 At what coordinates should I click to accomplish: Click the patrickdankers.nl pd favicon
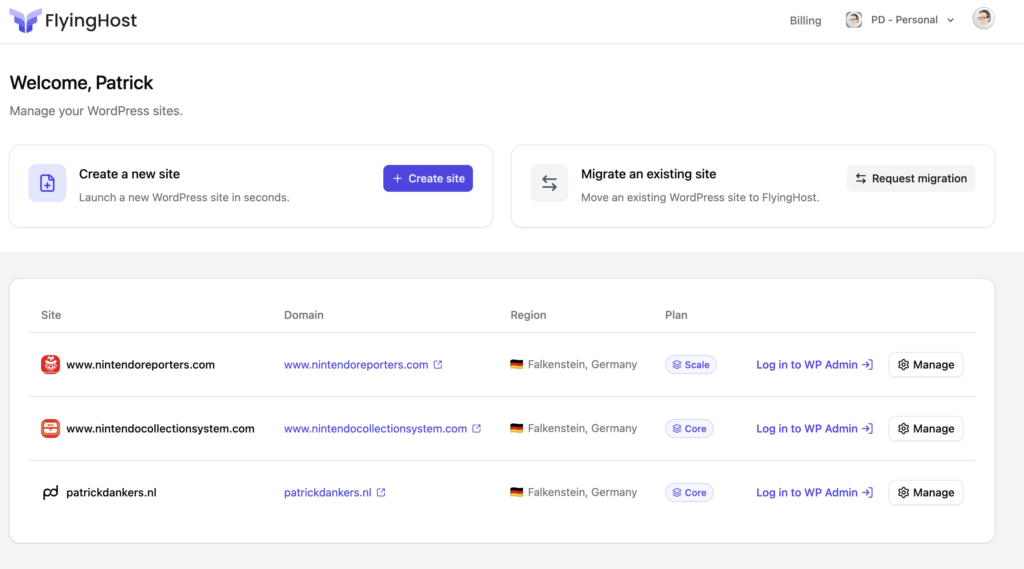click(x=50, y=493)
